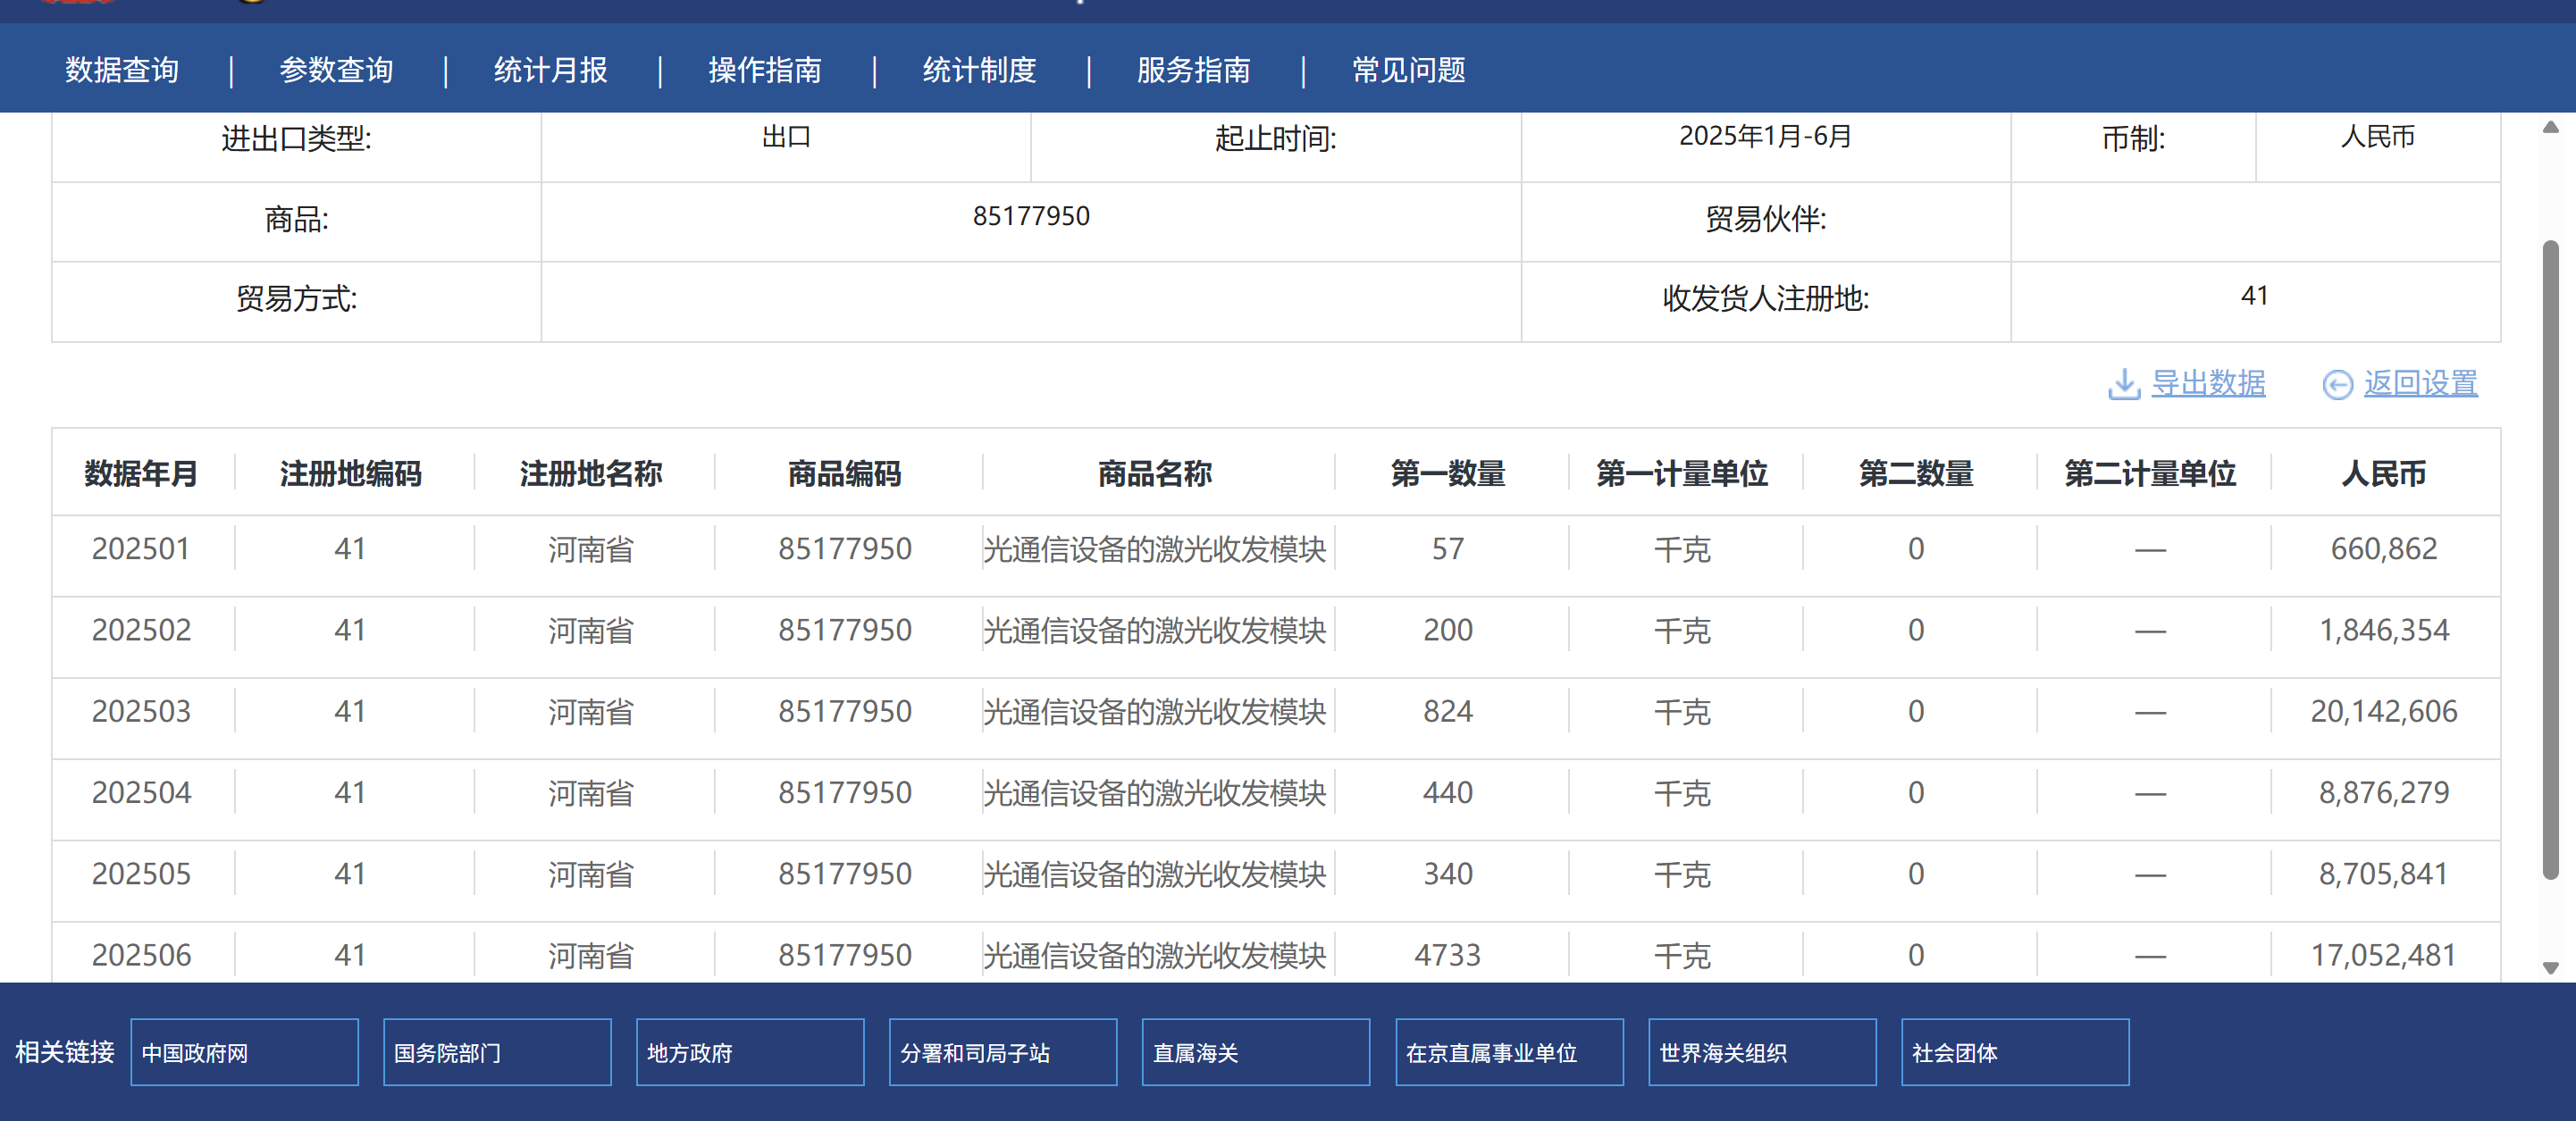The image size is (2576, 1121).
Task: Click quantity 4733 in 202506 row
Action: pos(1448,955)
